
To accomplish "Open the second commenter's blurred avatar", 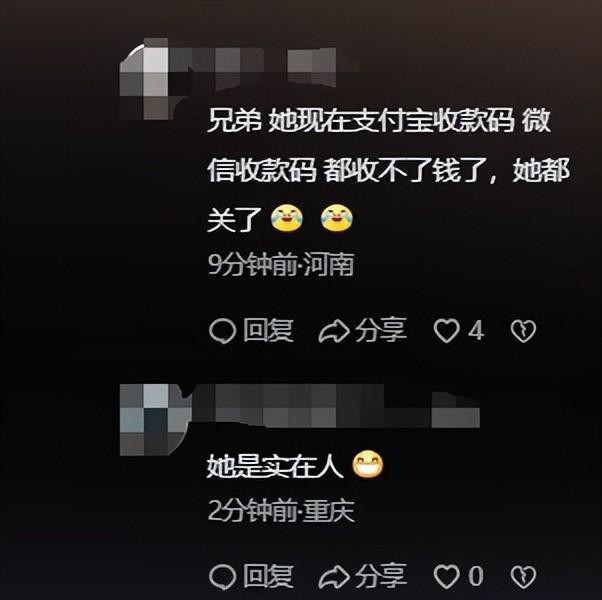I will pyautogui.click(x=155, y=420).
